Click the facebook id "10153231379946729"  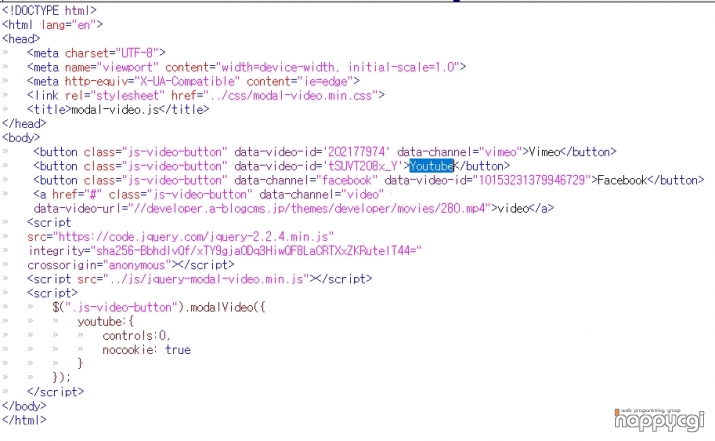(x=532, y=180)
